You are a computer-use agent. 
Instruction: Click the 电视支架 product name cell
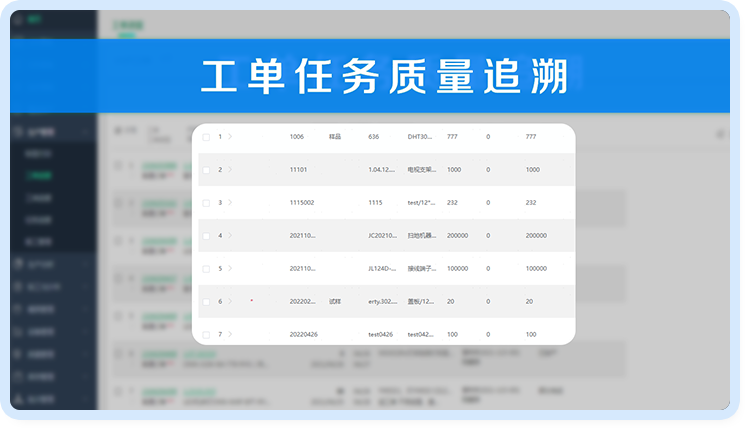[x=421, y=170]
